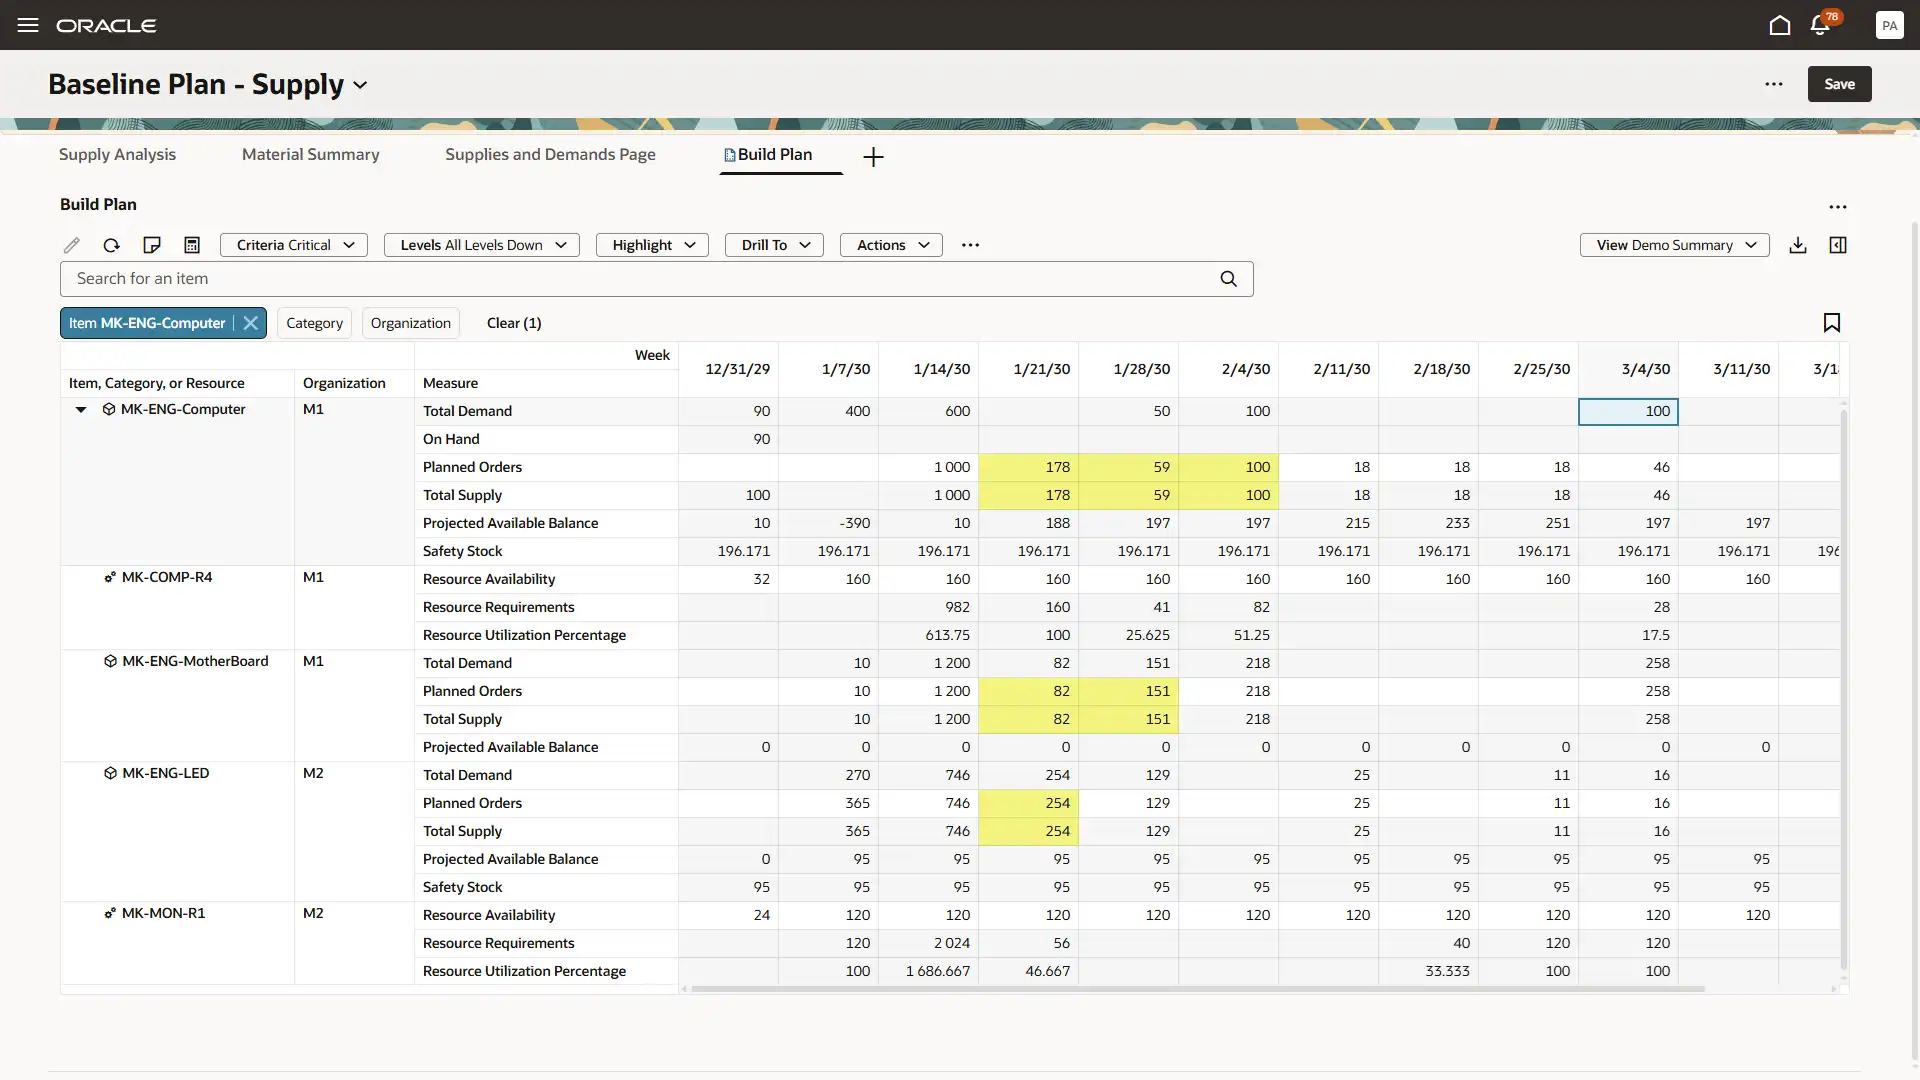Toggle the Organization filter chip

(x=410, y=323)
